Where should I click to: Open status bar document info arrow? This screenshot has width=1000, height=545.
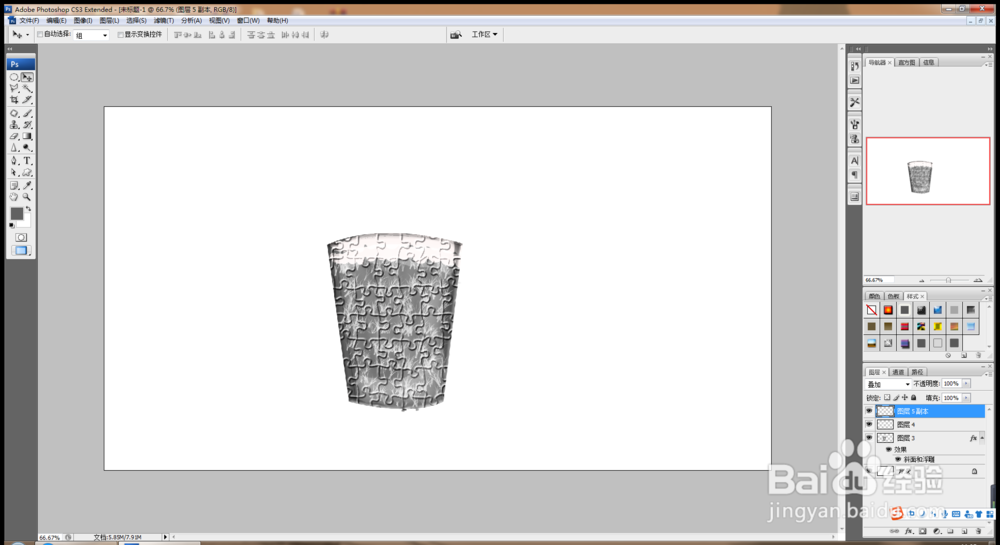(x=165, y=537)
